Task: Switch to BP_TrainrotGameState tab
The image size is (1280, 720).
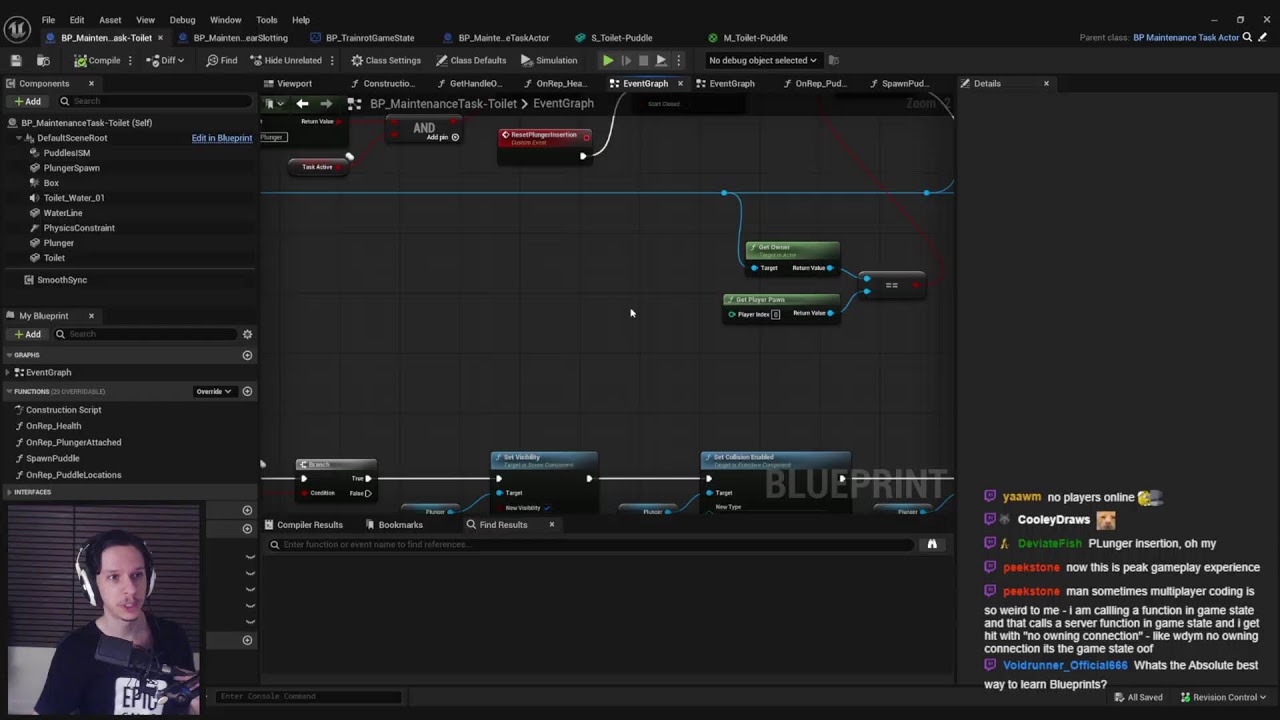Action: [x=362, y=38]
